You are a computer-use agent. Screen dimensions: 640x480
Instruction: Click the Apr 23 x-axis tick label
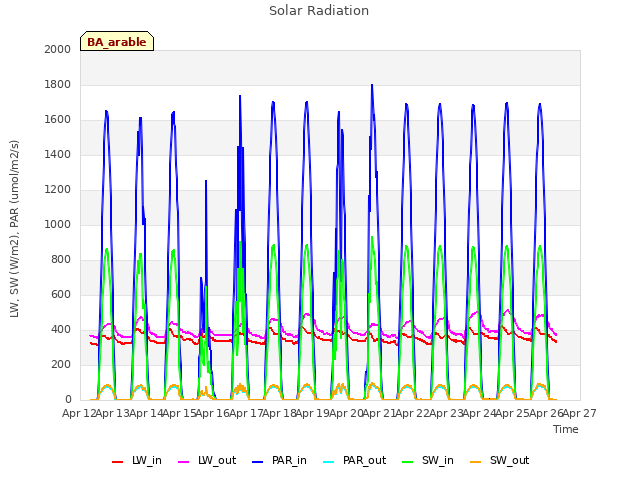(446, 413)
